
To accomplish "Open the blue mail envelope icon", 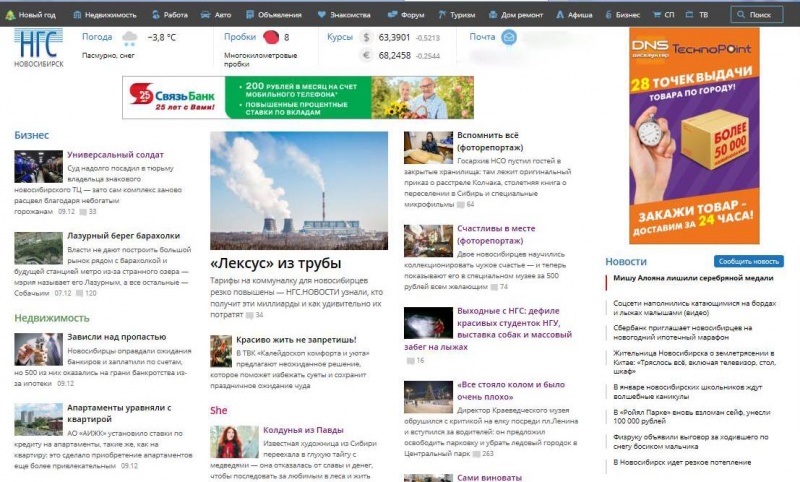I will [509, 37].
